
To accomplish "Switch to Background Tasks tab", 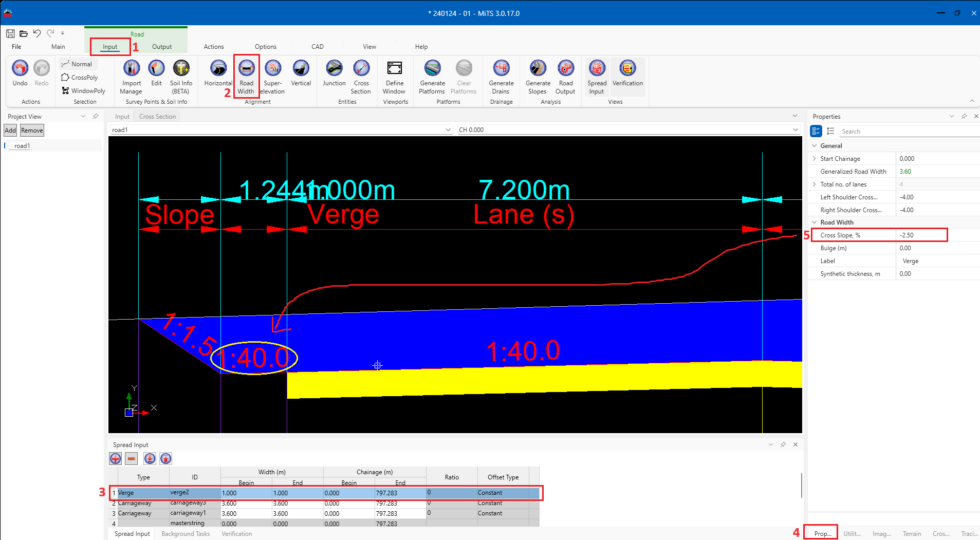I will point(186,534).
